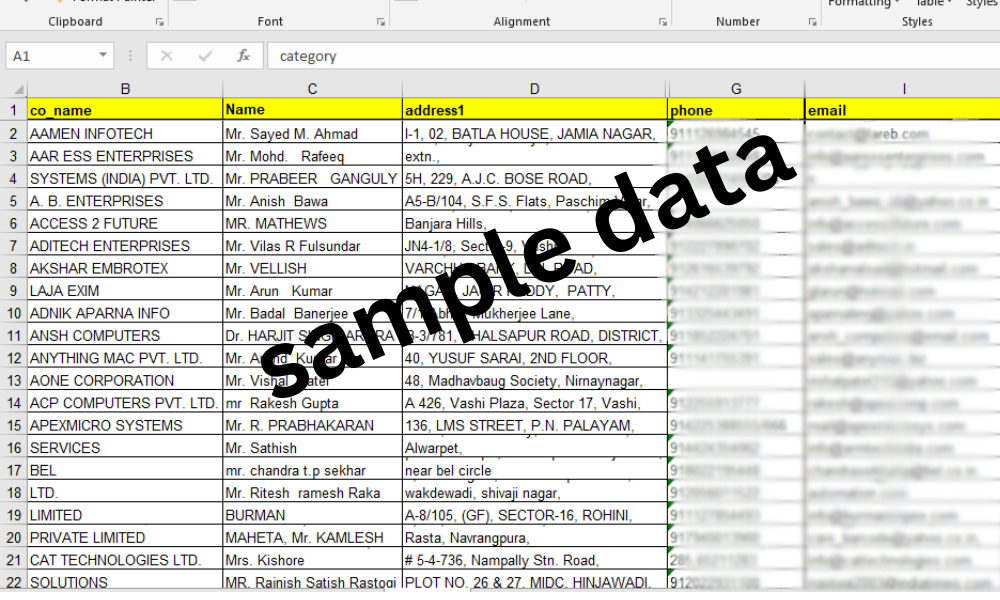Select the MR. MATHEWS cell
The width and height of the screenshot is (1000, 600).
click(312, 223)
